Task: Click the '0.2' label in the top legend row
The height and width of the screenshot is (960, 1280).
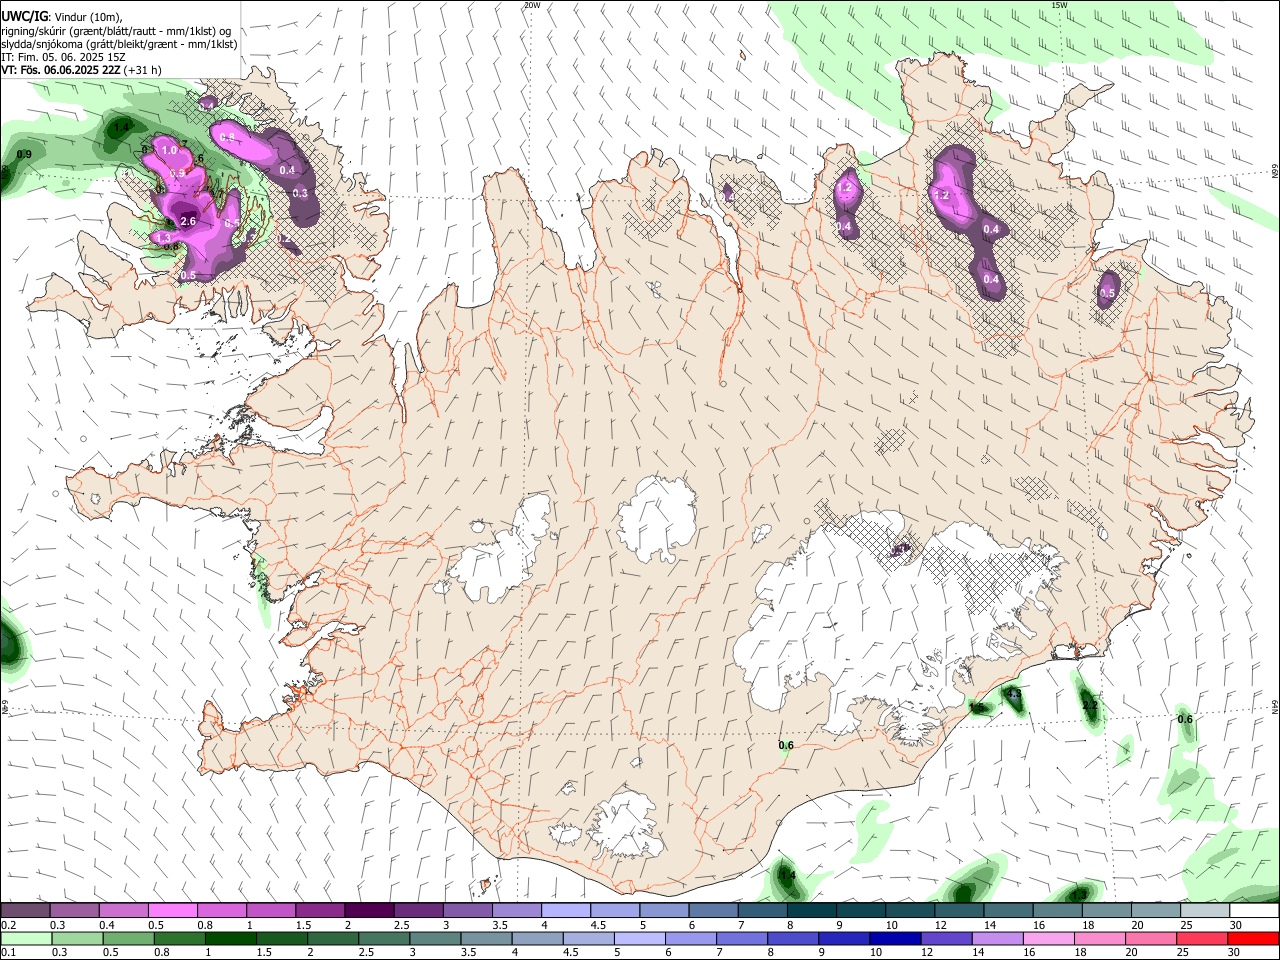Action: click(x=8, y=925)
